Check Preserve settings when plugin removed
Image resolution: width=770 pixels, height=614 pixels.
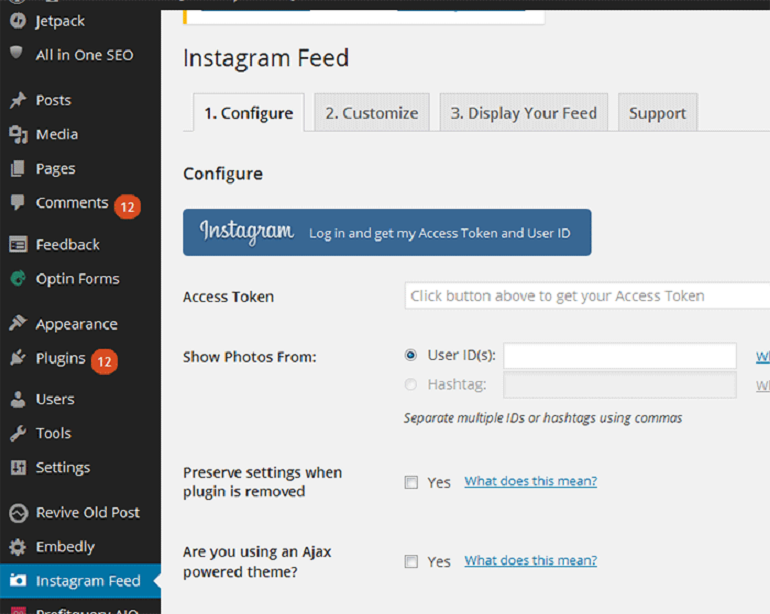point(412,482)
